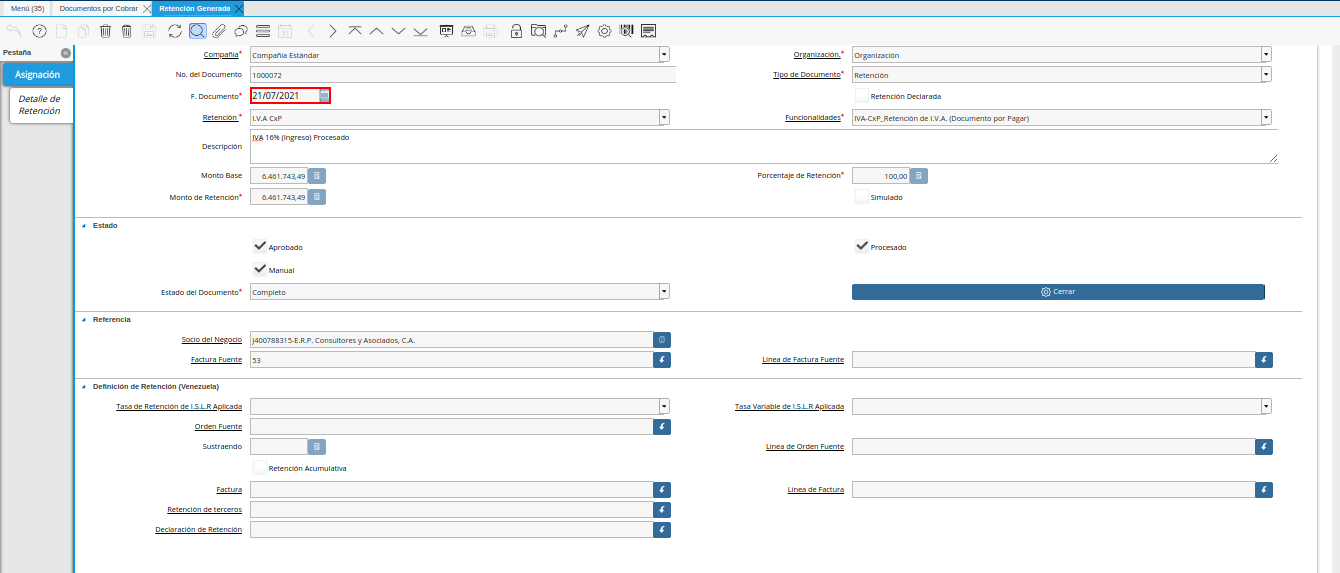1340x573 pixels.
Task: Collapse the Referencia section
Action: click(x=83, y=320)
